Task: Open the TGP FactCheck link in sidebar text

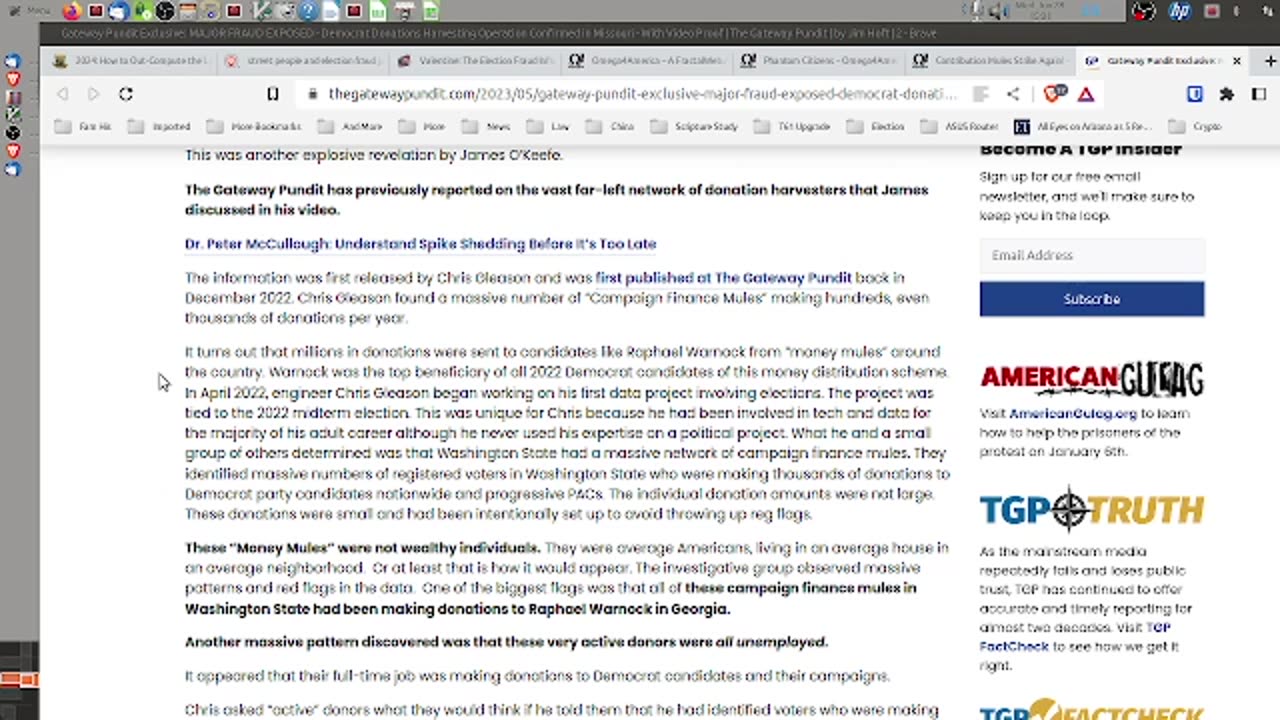Action: coord(1075,637)
